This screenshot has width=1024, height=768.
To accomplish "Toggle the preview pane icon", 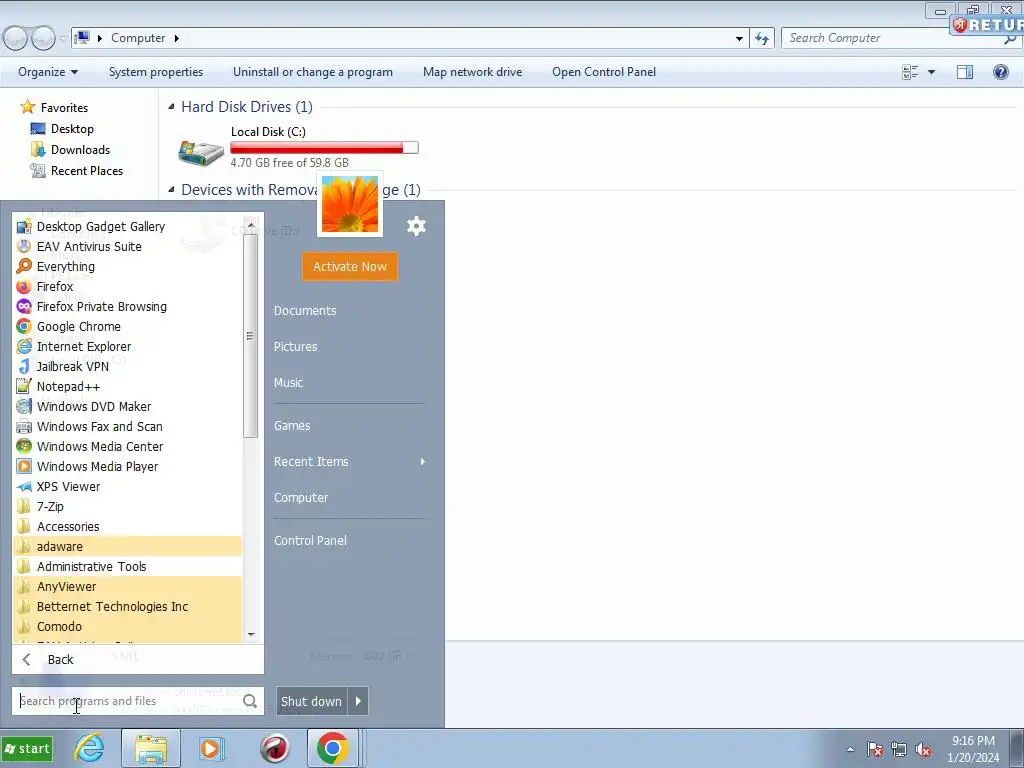I will (x=965, y=72).
